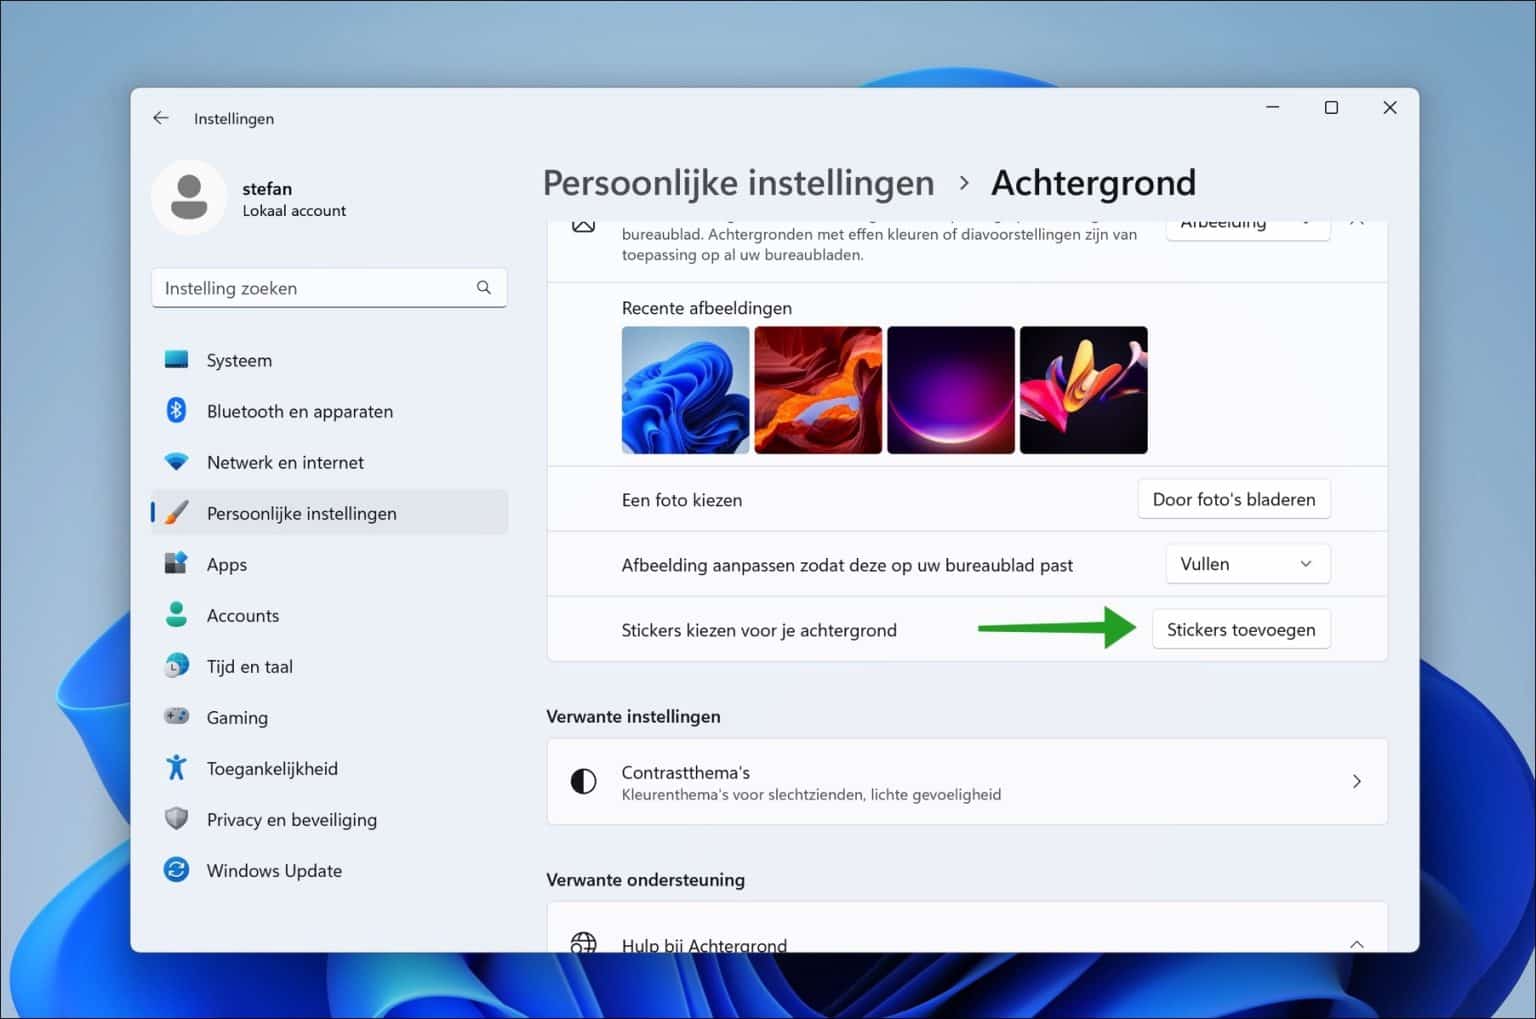
Task: Select the red canyon wallpaper thumbnail
Action: click(x=818, y=390)
